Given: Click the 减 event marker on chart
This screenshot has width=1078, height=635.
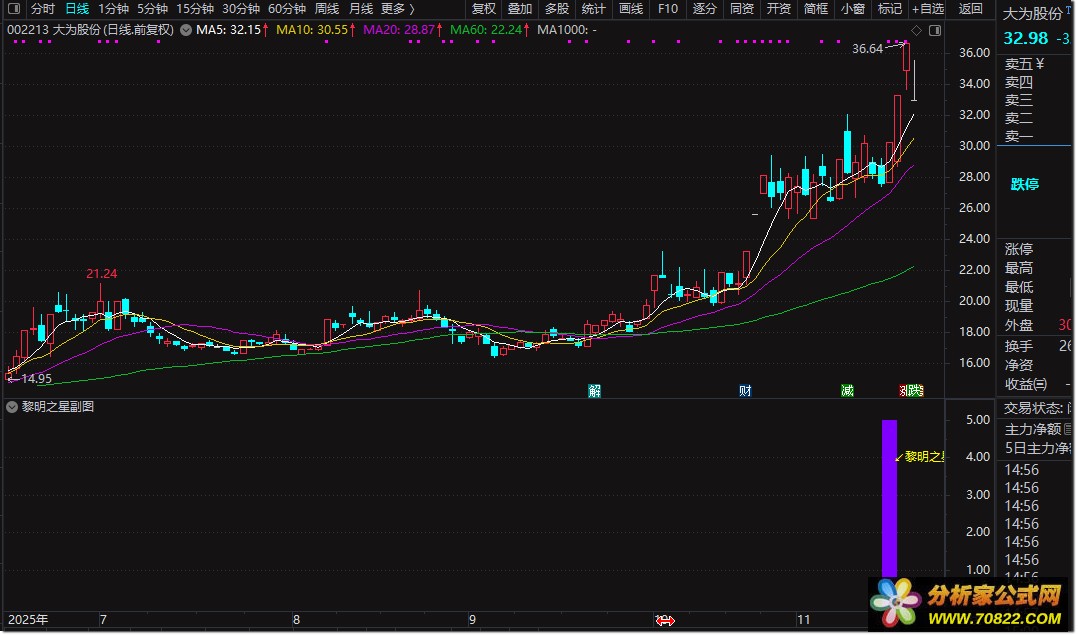Looking at the screenshot, I should (x=847, y=391).
